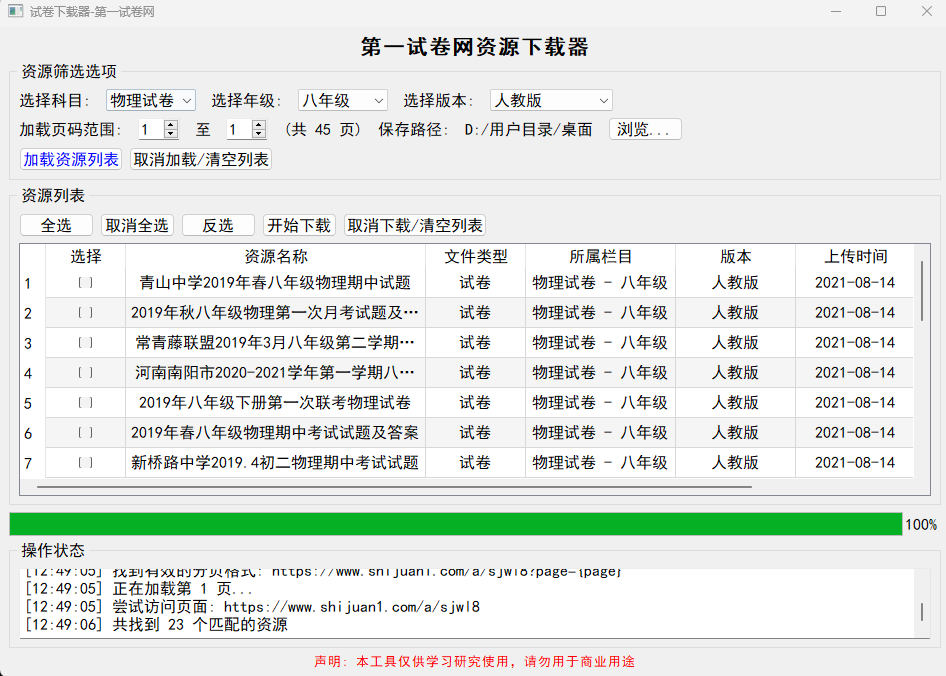Check the box for 新桥路中学2019.4 row
946x676 pixels.
point(86,463)
